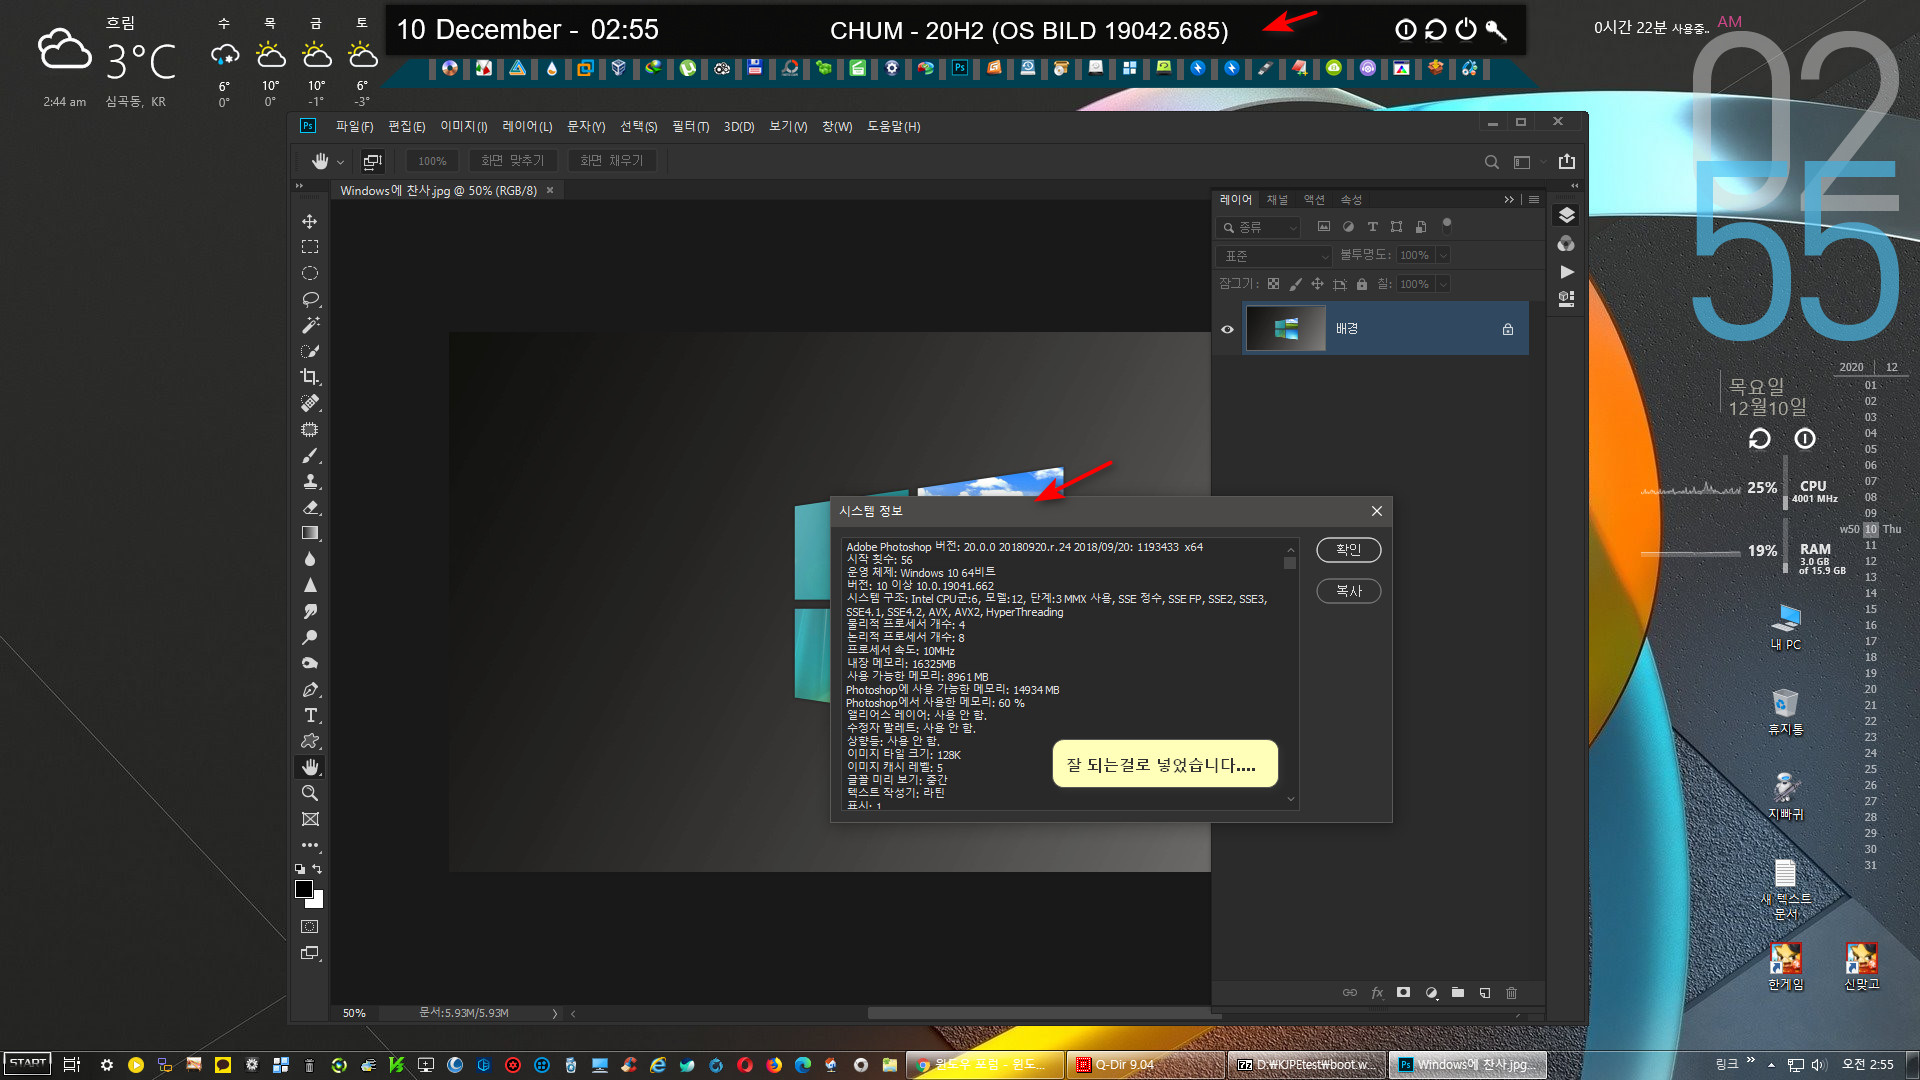Click the 화면 채우기 button
The height and width of the screenshot is (1080, 1920).
pyautogui.click(x=612, y=161)
